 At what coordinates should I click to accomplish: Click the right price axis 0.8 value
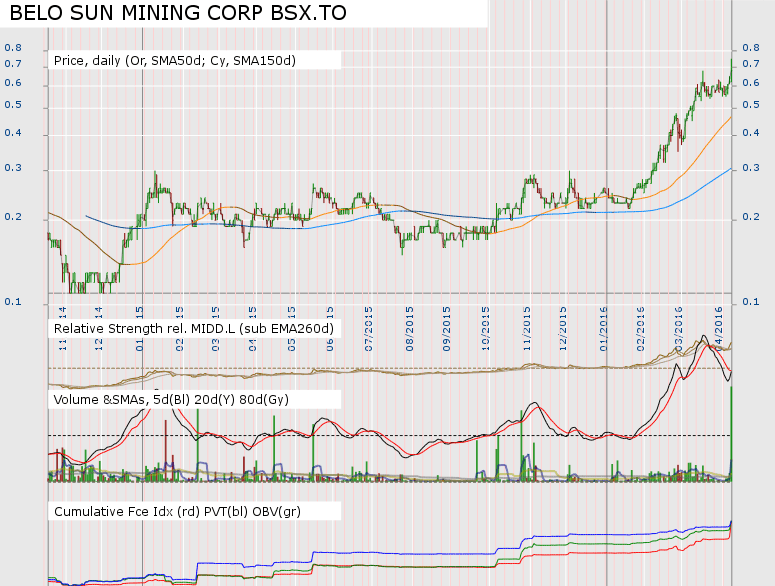click(751, 48)
